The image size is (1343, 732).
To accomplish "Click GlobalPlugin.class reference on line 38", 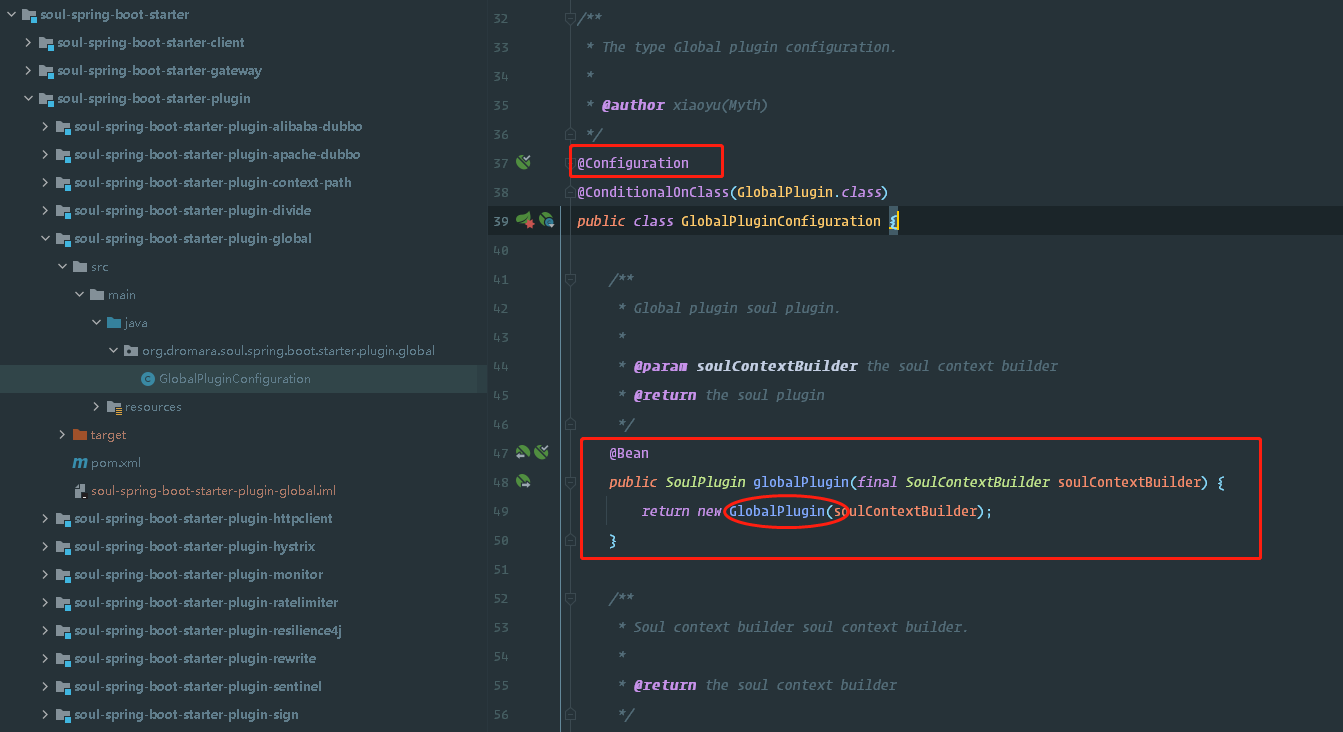I will 809,192.
